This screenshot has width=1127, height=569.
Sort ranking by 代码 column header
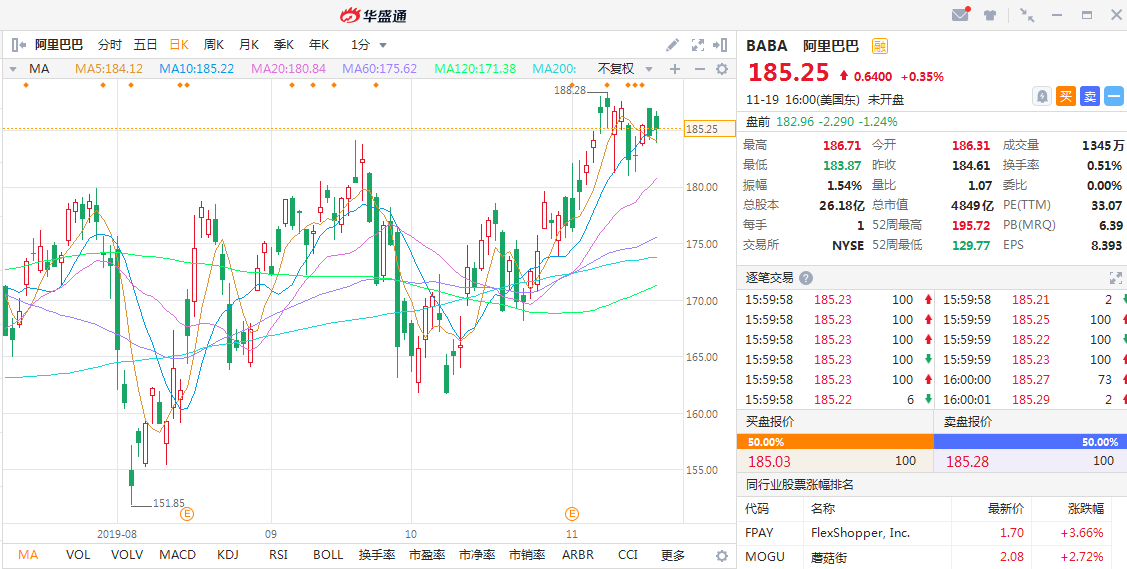757,509
